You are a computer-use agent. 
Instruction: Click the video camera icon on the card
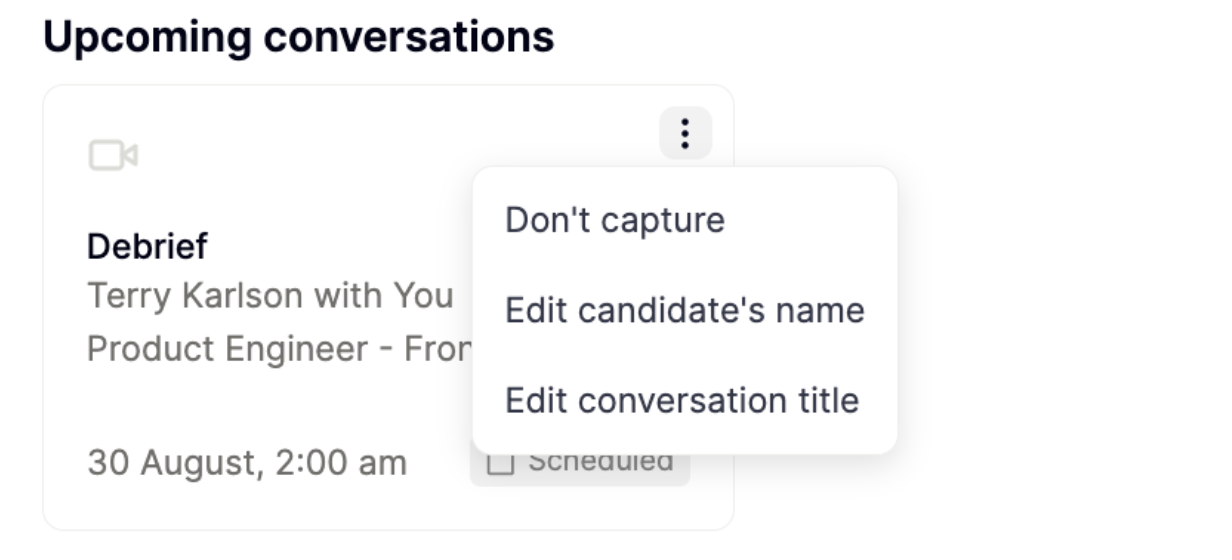[x=112, y=156]
